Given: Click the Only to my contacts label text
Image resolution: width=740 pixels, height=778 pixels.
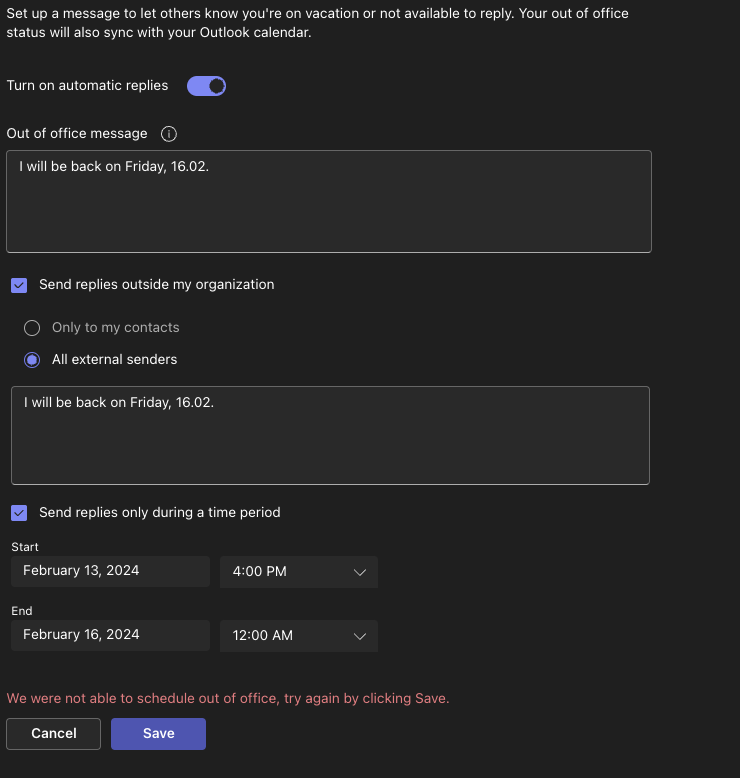Looking at the screenshot, I should [116, 327].
